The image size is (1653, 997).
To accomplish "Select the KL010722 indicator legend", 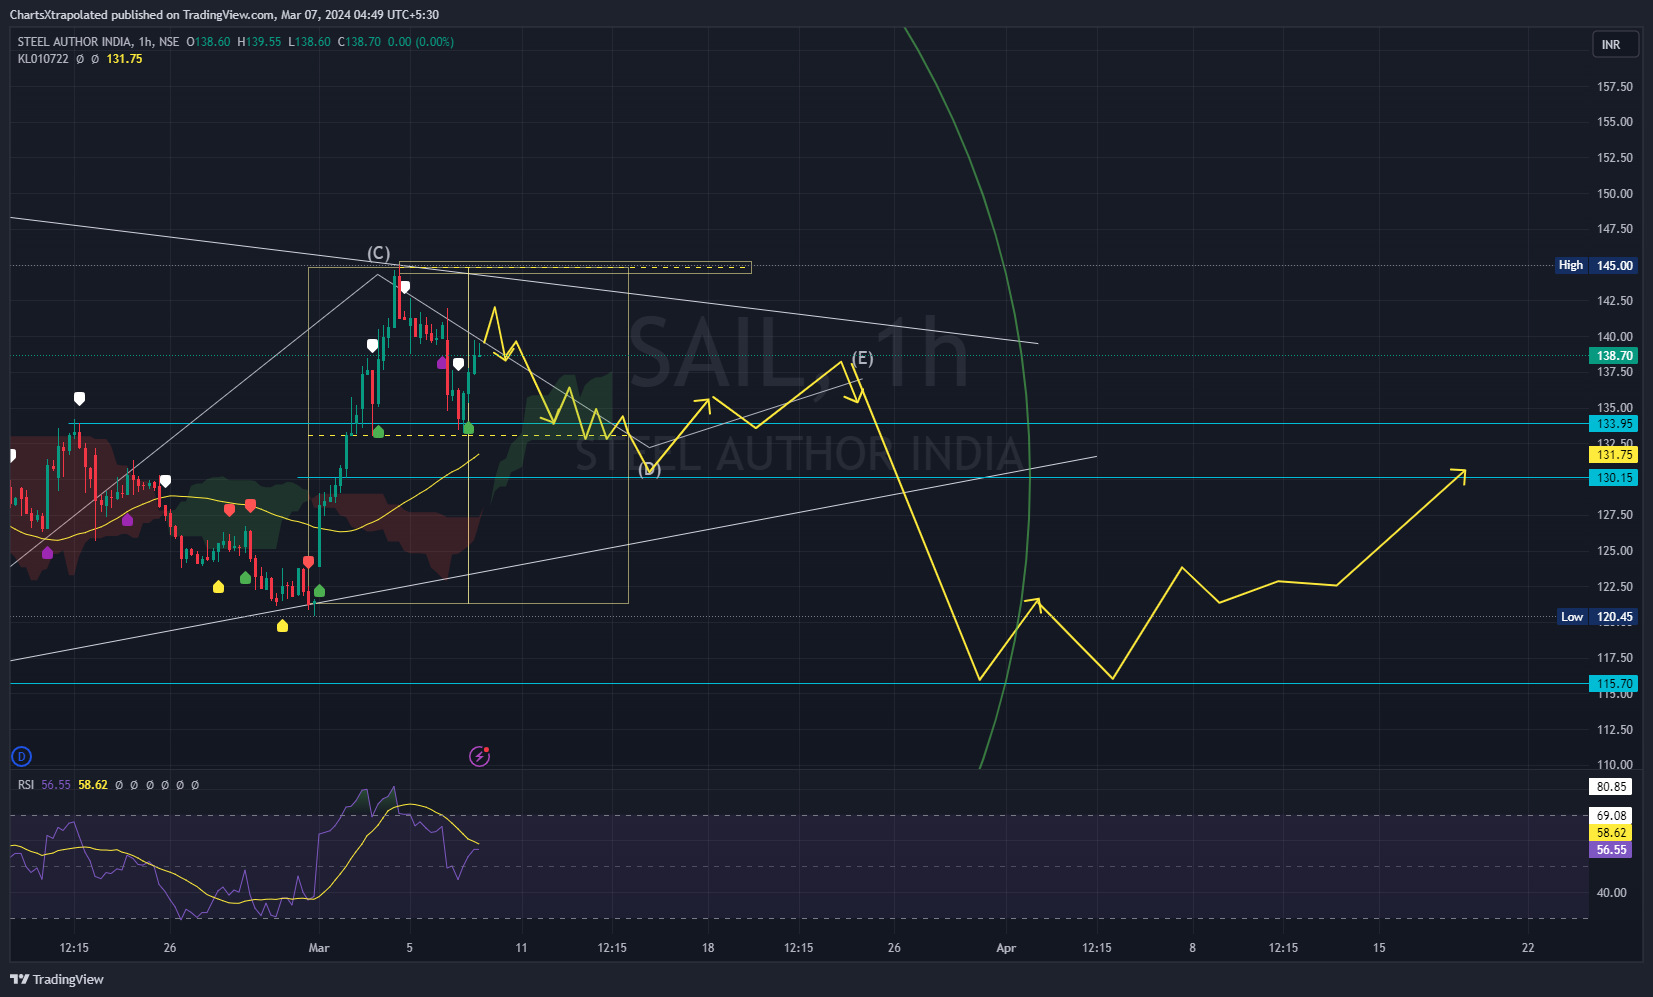I will pyautogui.click(x=43, y=59).
